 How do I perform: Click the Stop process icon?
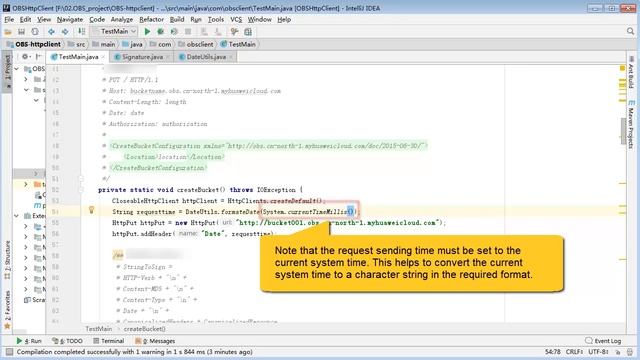click(188, 31)
